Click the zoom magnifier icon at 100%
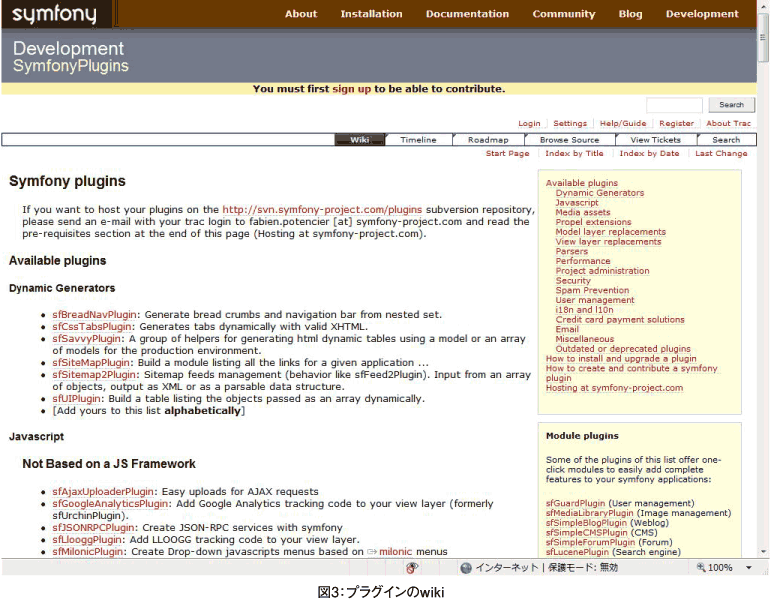771x603 pixels. pyautogui.click(x=701, y=567)
